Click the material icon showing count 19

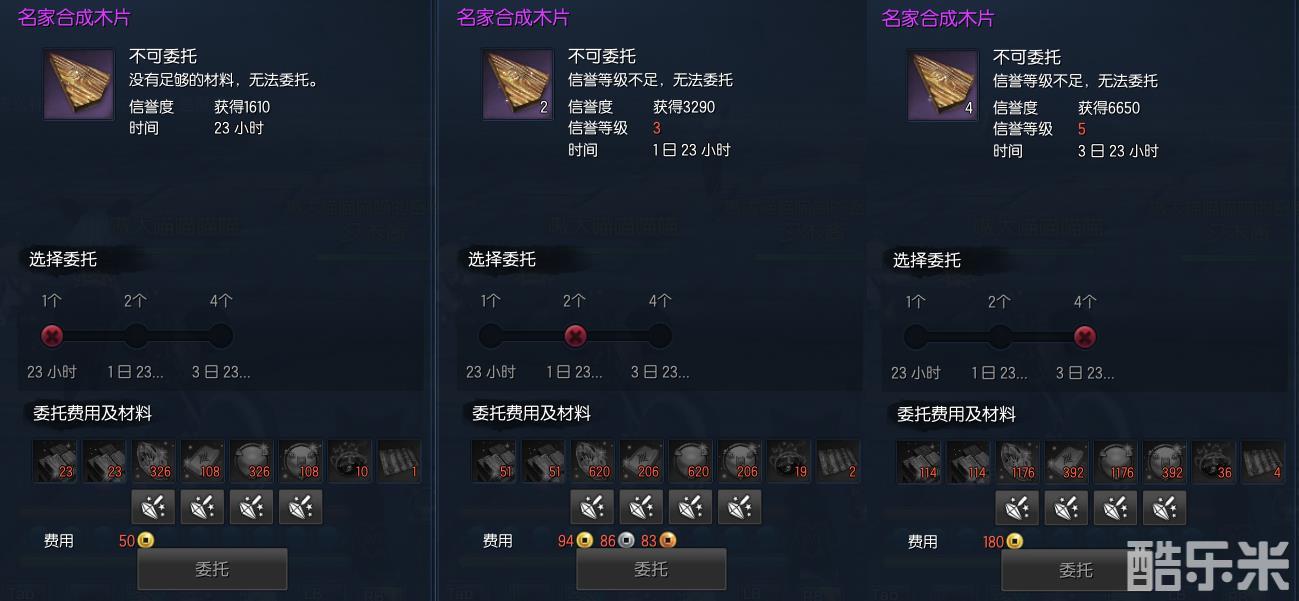click(x=789, y=461)
